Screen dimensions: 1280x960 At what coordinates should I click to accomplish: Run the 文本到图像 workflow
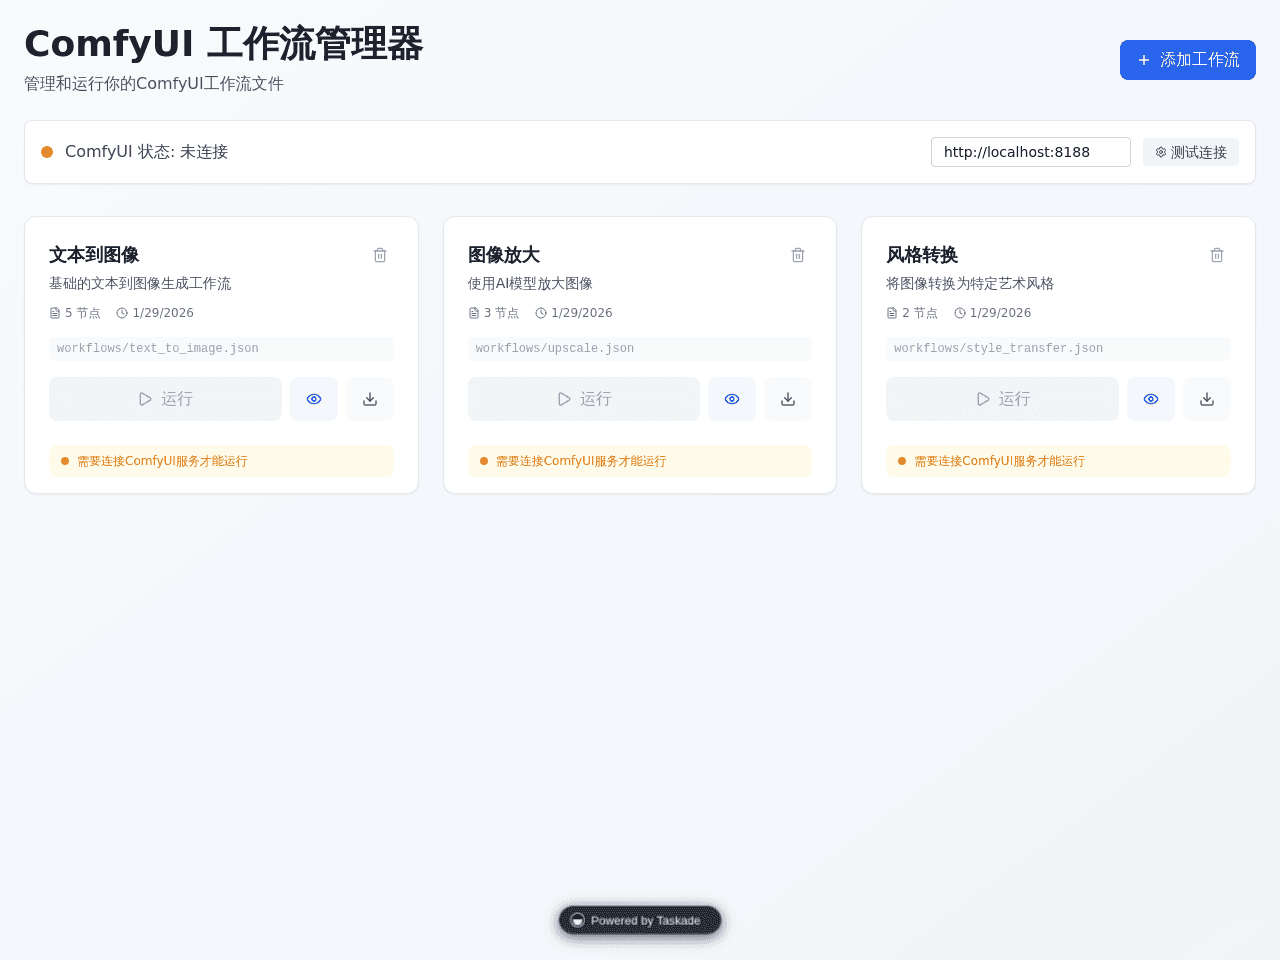point(165,399)
